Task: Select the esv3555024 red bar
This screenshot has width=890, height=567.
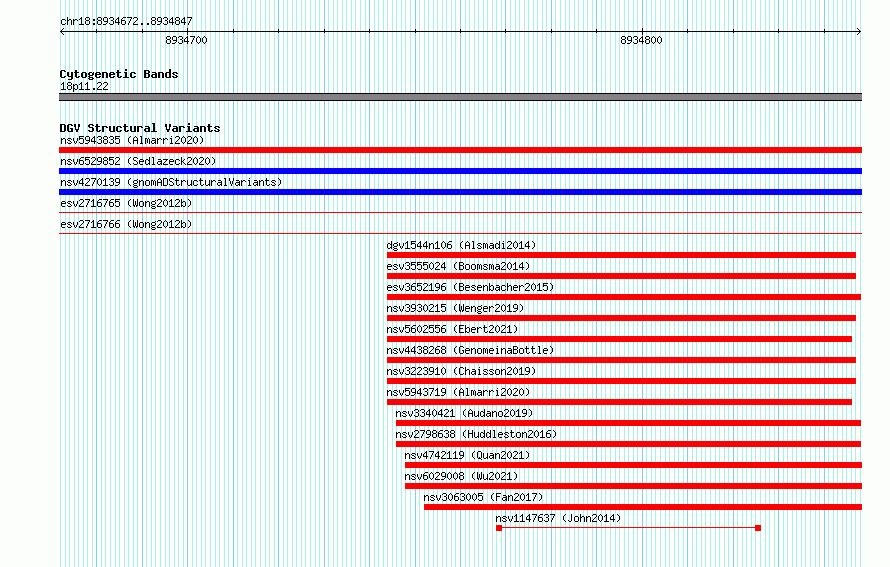Action: click(x=621, y=276)
